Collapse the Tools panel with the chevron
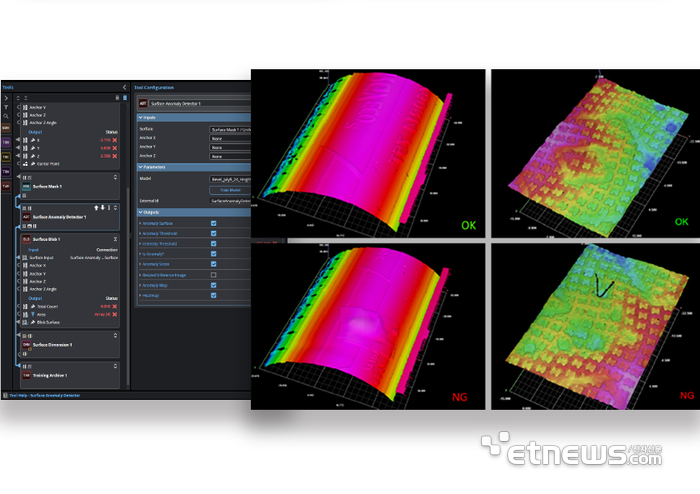The width and height of the screenshot is (700, 494). (x=123, y=87)
